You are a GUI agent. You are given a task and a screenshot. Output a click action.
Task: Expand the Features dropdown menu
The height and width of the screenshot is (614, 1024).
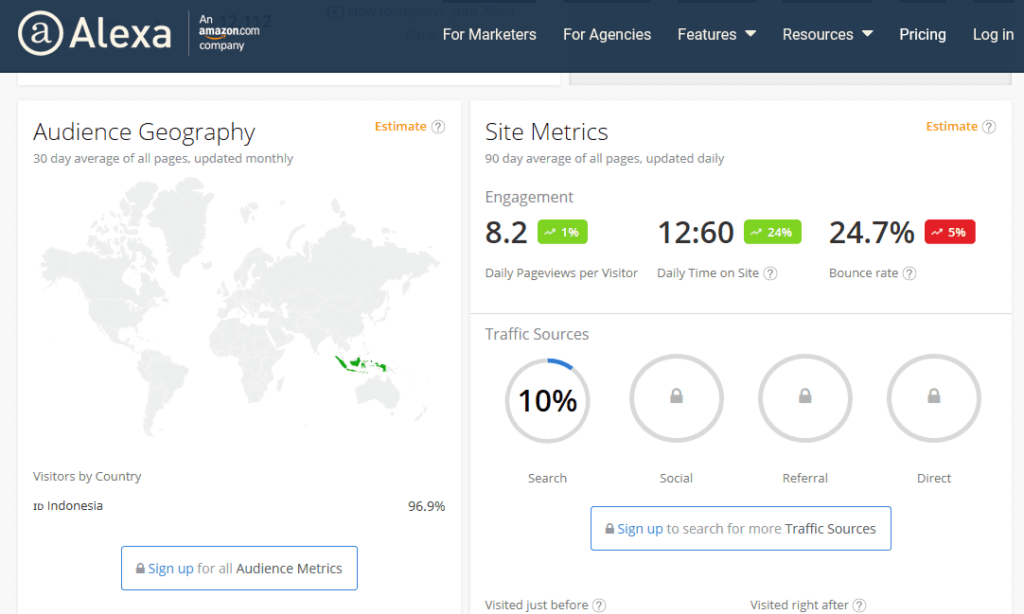point(716,35)
